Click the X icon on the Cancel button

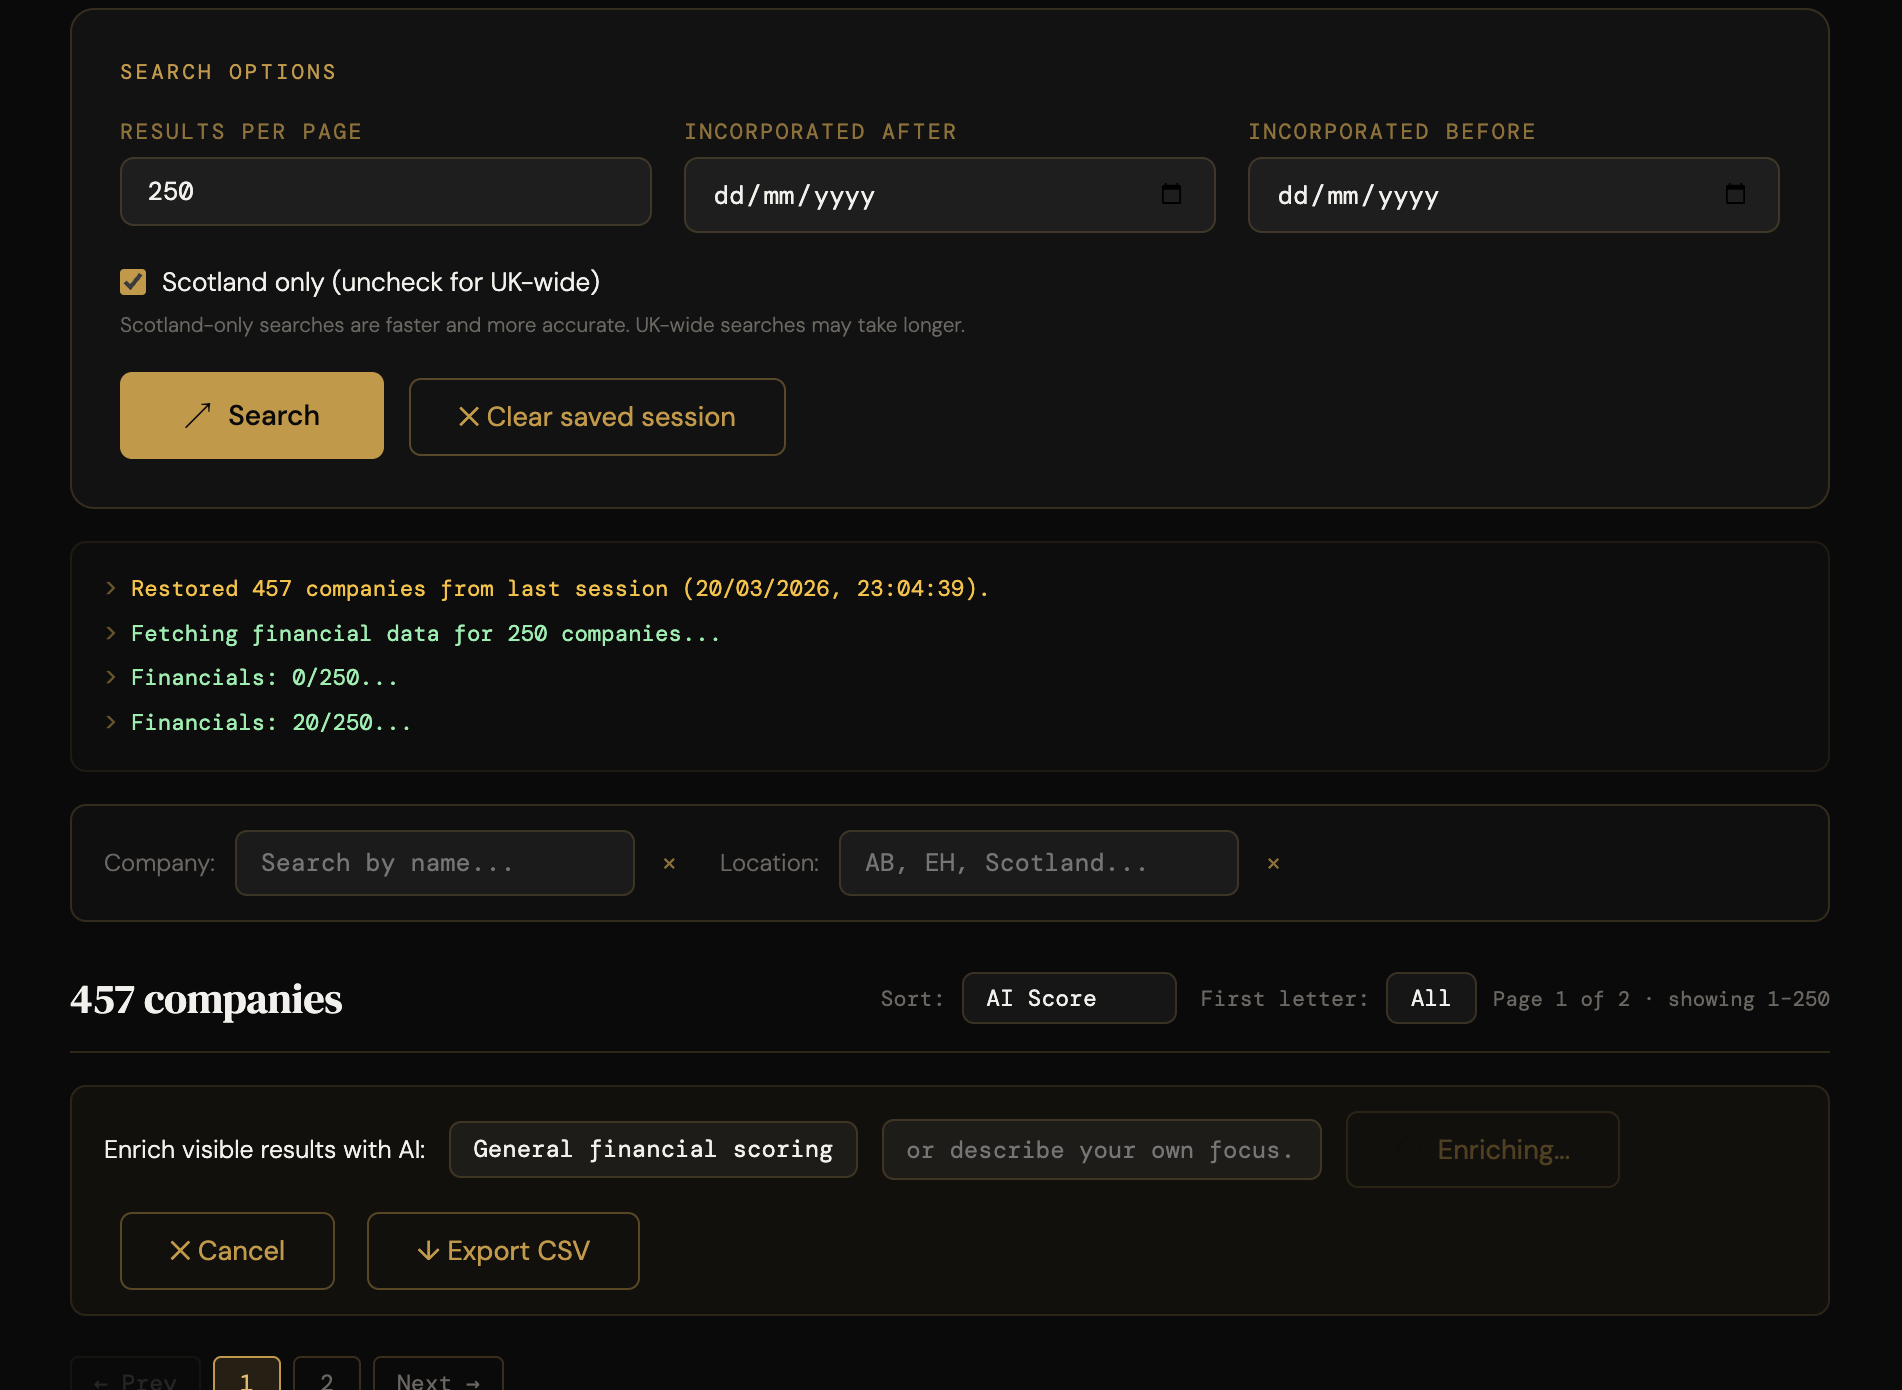pyautogui.click(x=180, y=1250)
